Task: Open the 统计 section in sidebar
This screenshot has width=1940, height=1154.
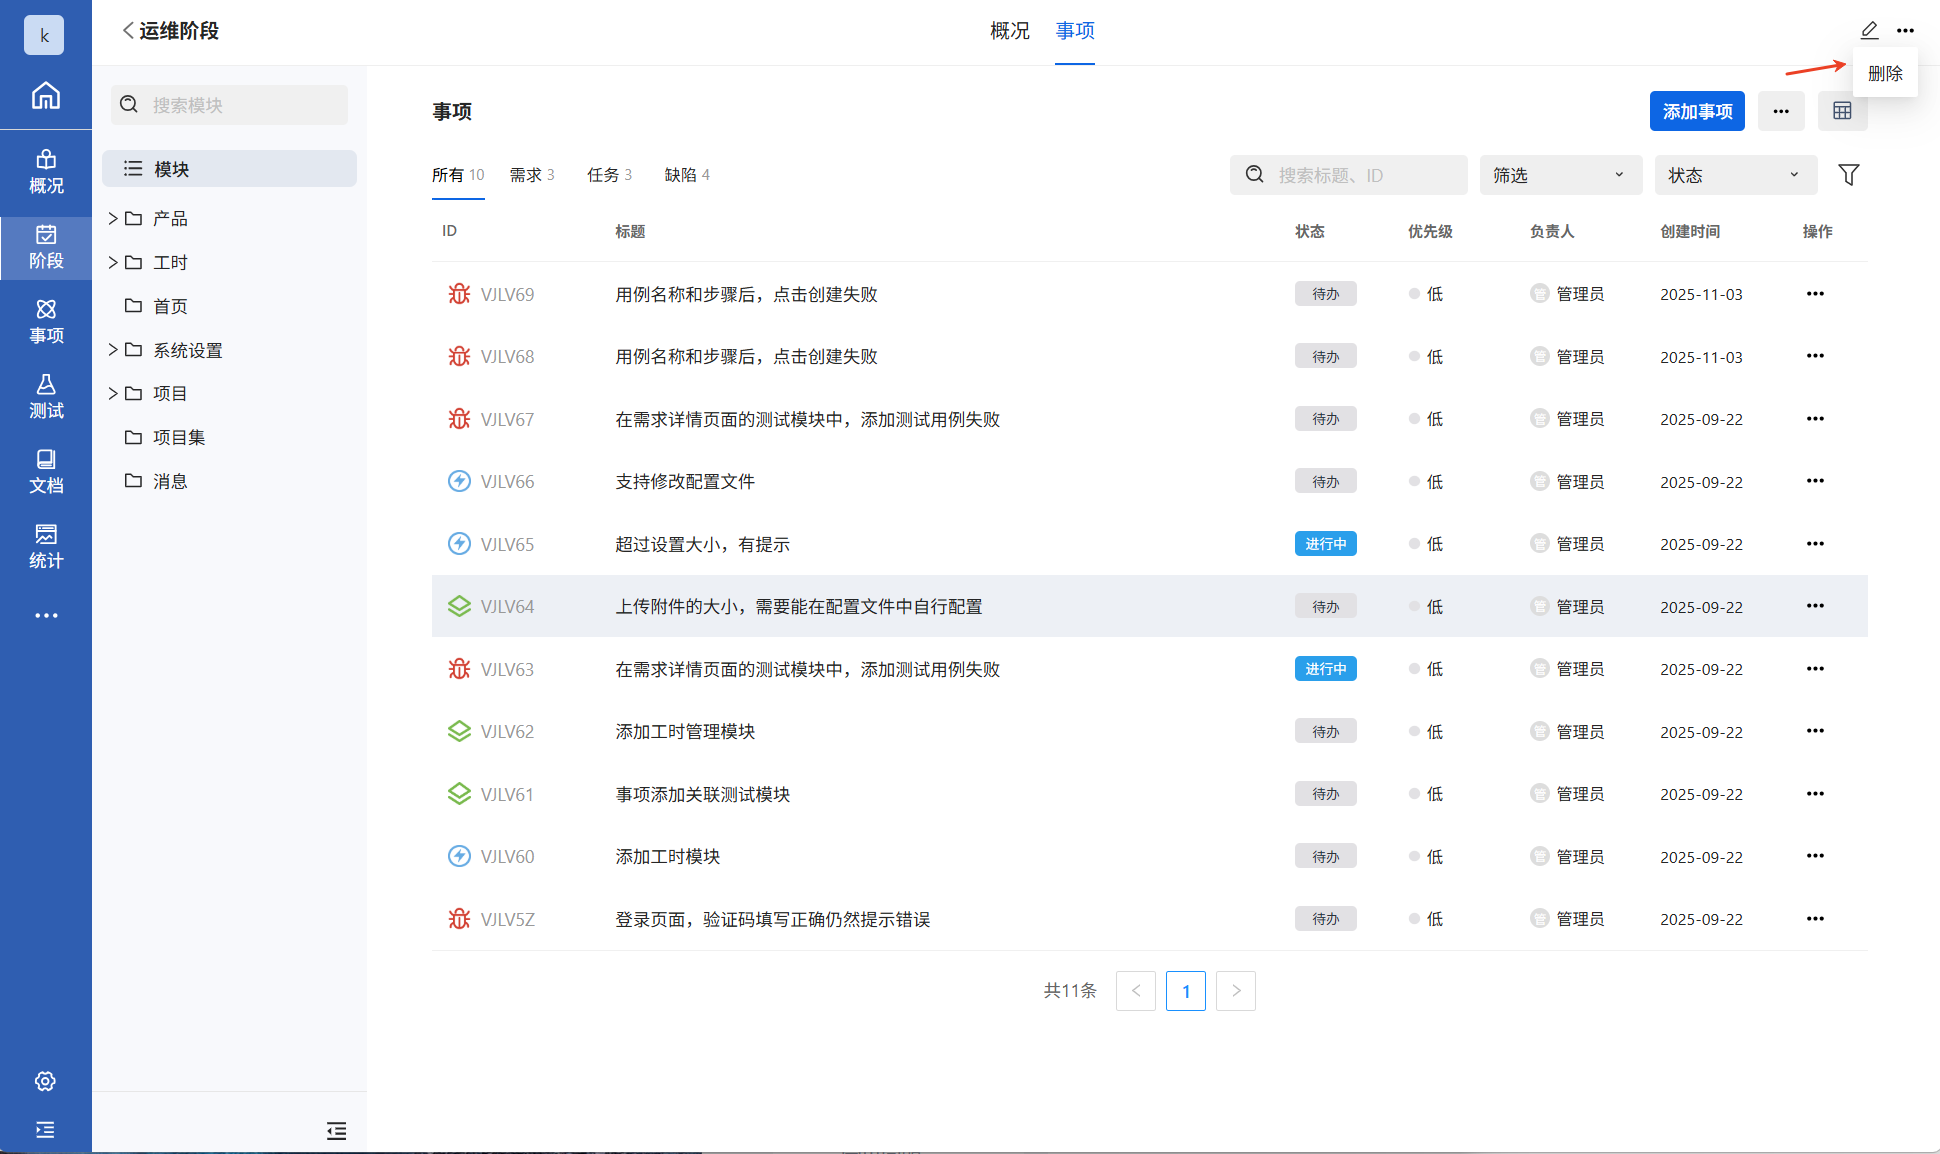Action: point(45,546)
